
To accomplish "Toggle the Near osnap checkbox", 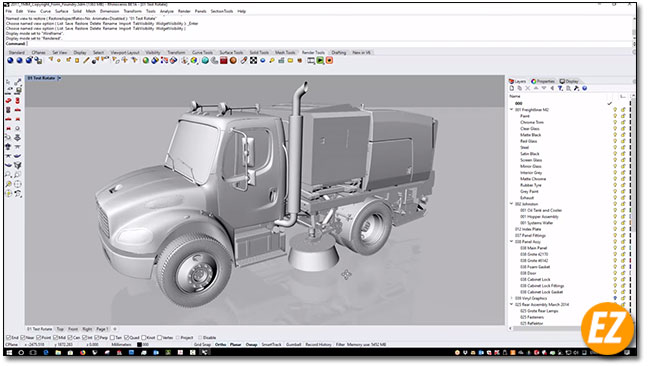I will (23, 338).
